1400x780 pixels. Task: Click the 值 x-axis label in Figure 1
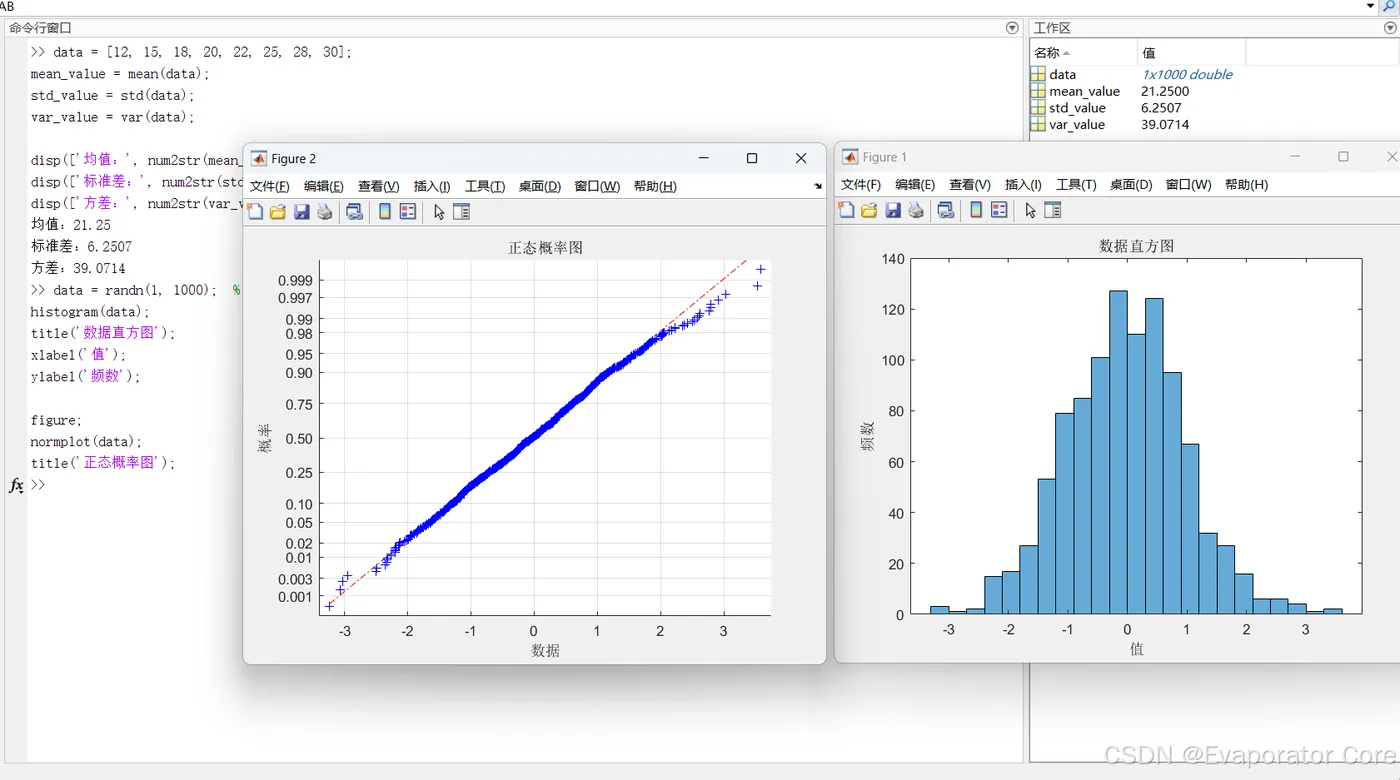pos(1136,649)
